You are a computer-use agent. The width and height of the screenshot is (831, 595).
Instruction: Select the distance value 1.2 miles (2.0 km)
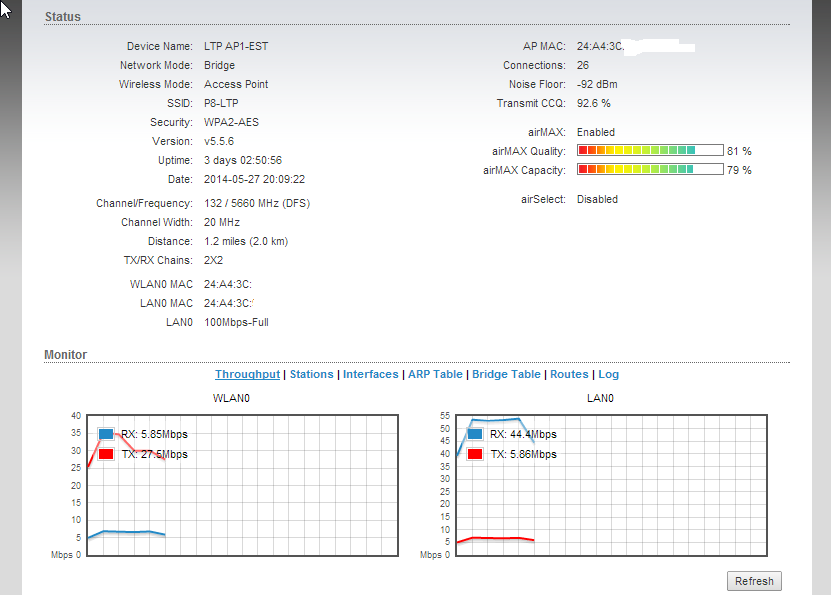(246, 242)
